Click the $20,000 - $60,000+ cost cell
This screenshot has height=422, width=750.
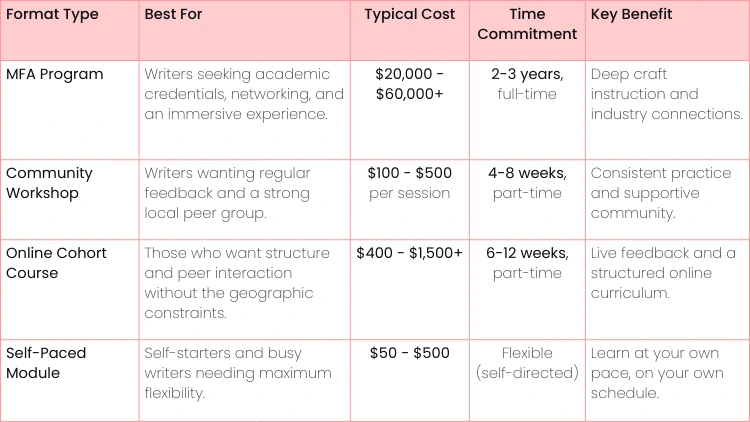(x=409, y=84)
